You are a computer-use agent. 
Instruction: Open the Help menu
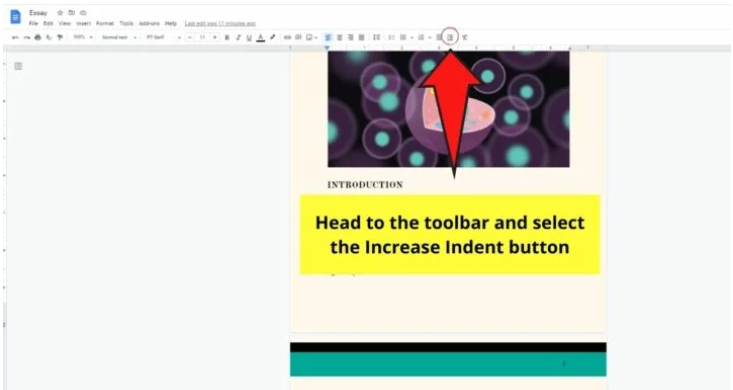click(x=171, y=23)
